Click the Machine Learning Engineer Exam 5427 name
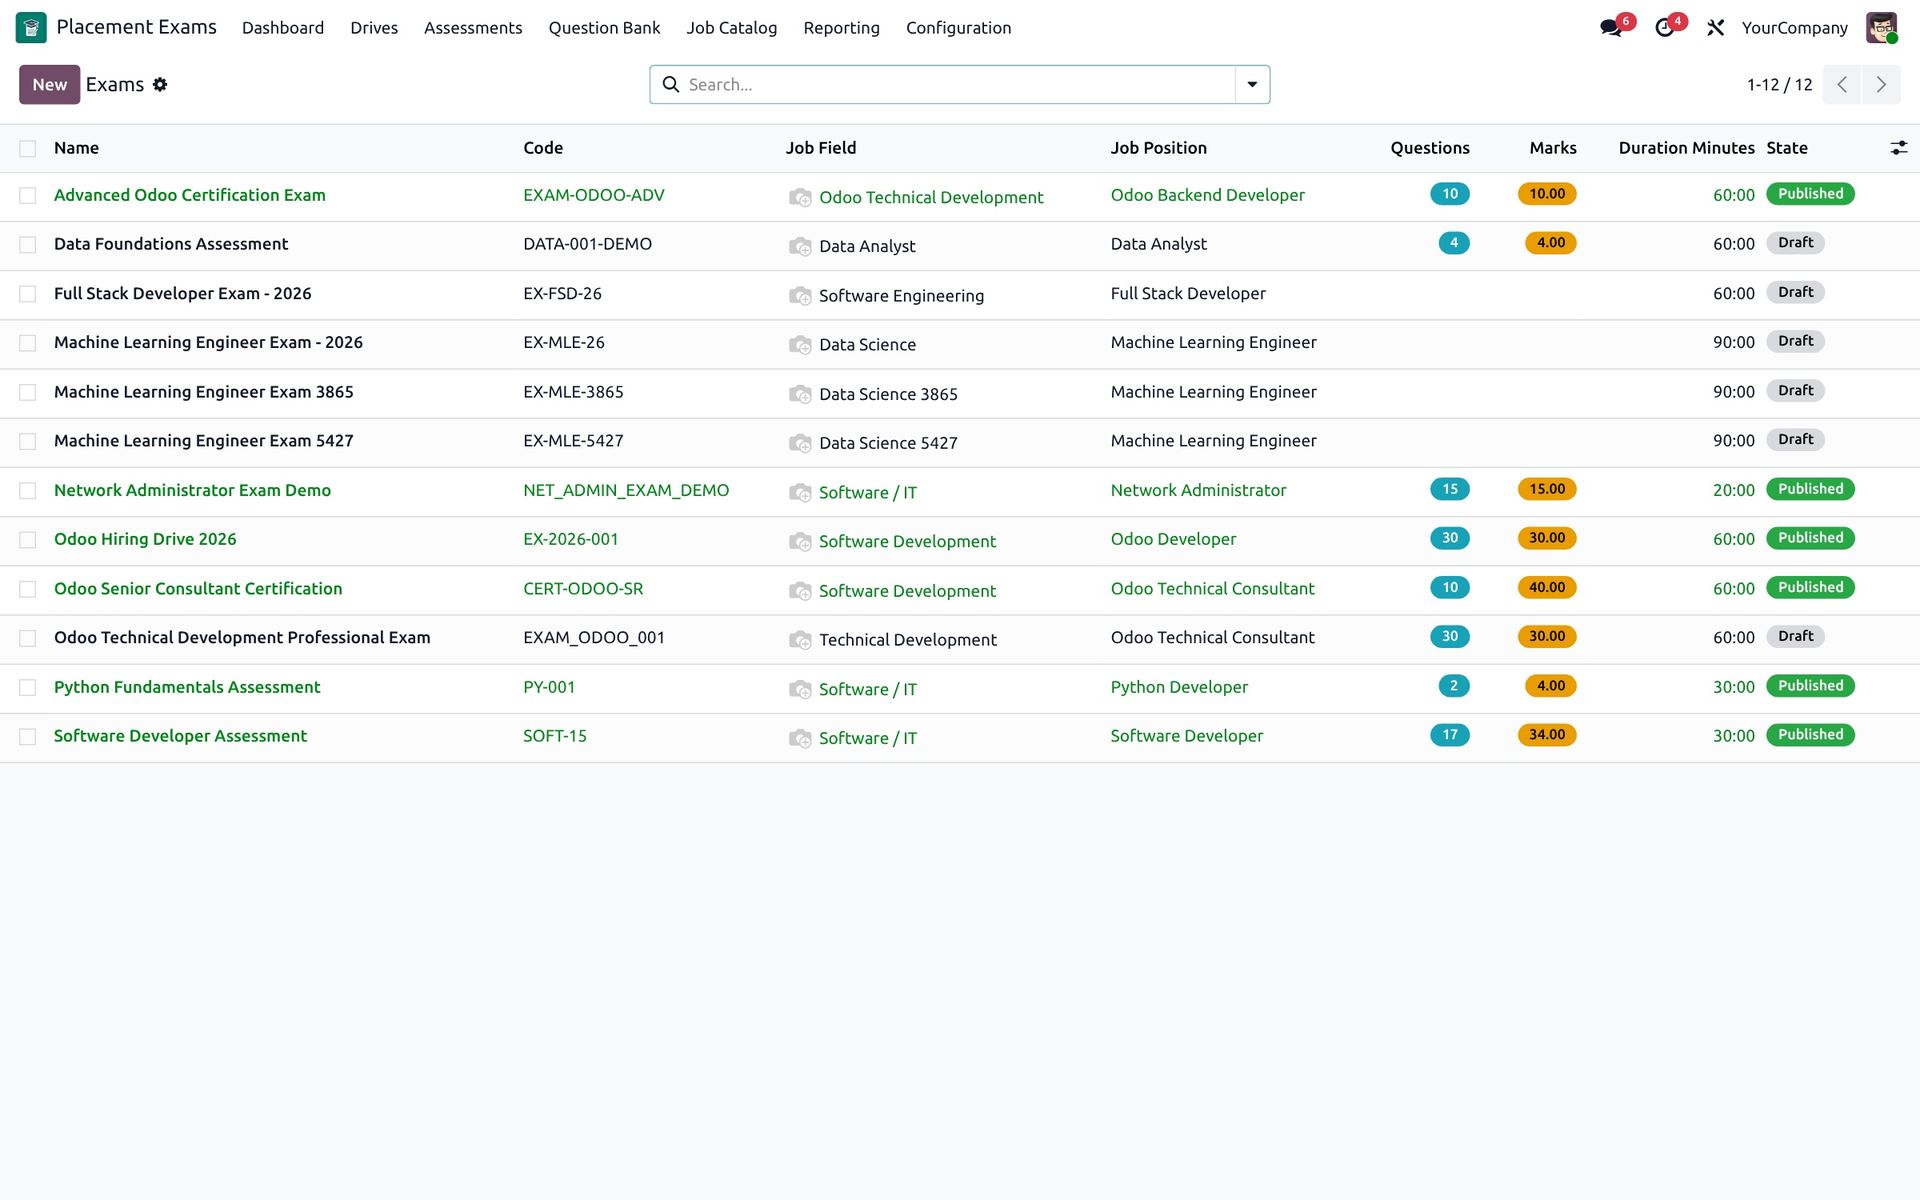1920x1200 pixels. click(x=204, y=441)
